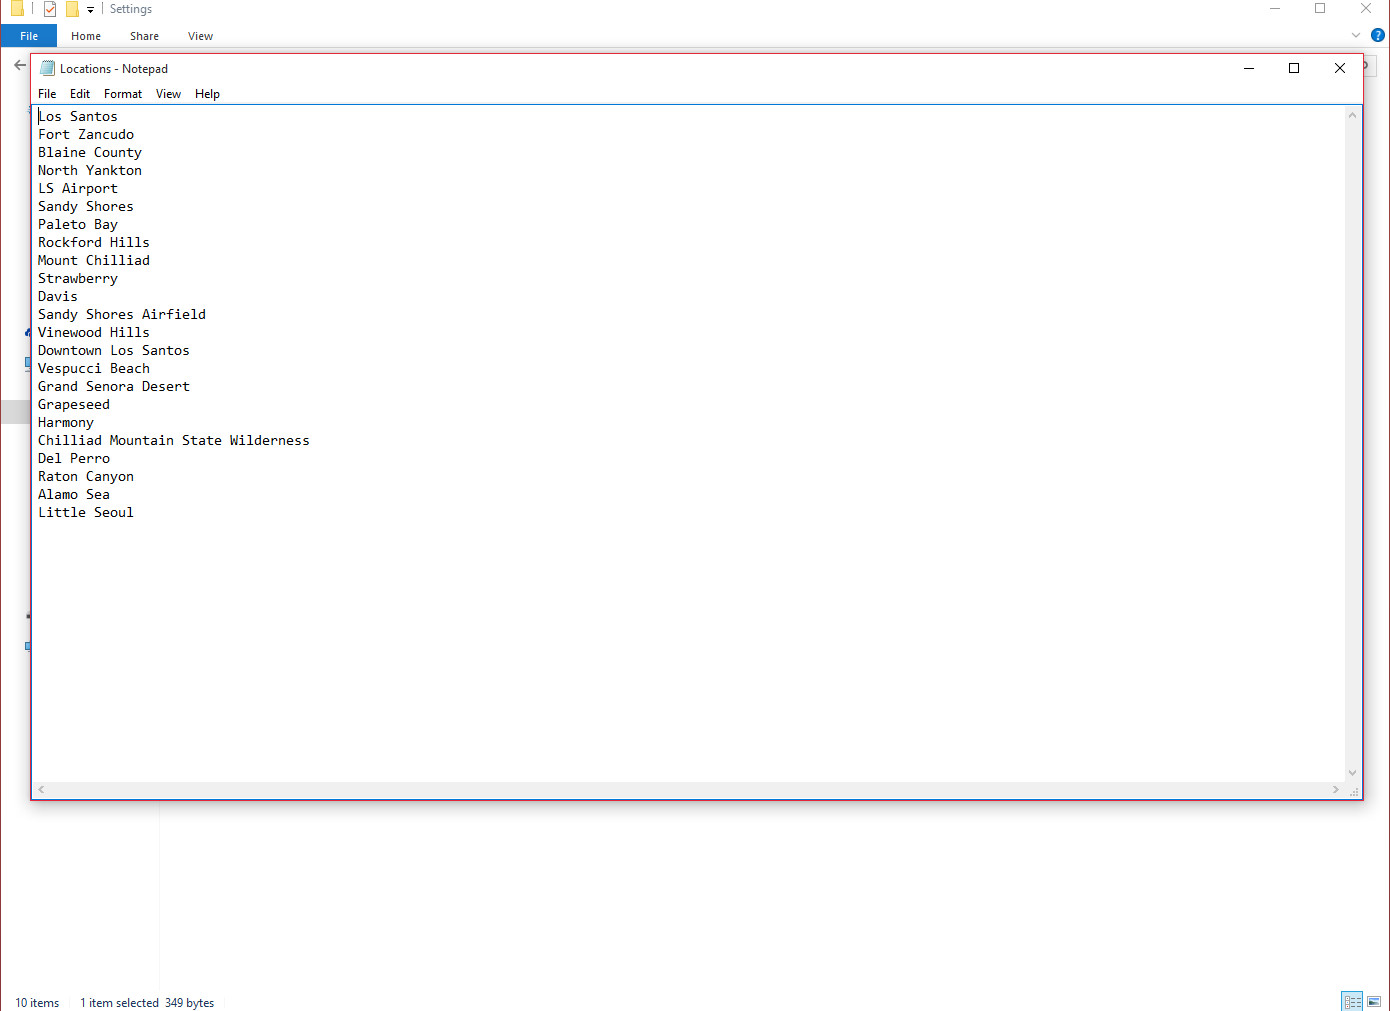The width and height of the screenshot is (1390, 1011).
Task: Click the blue File tab in Explorer
Action: (x=29, y=36)
